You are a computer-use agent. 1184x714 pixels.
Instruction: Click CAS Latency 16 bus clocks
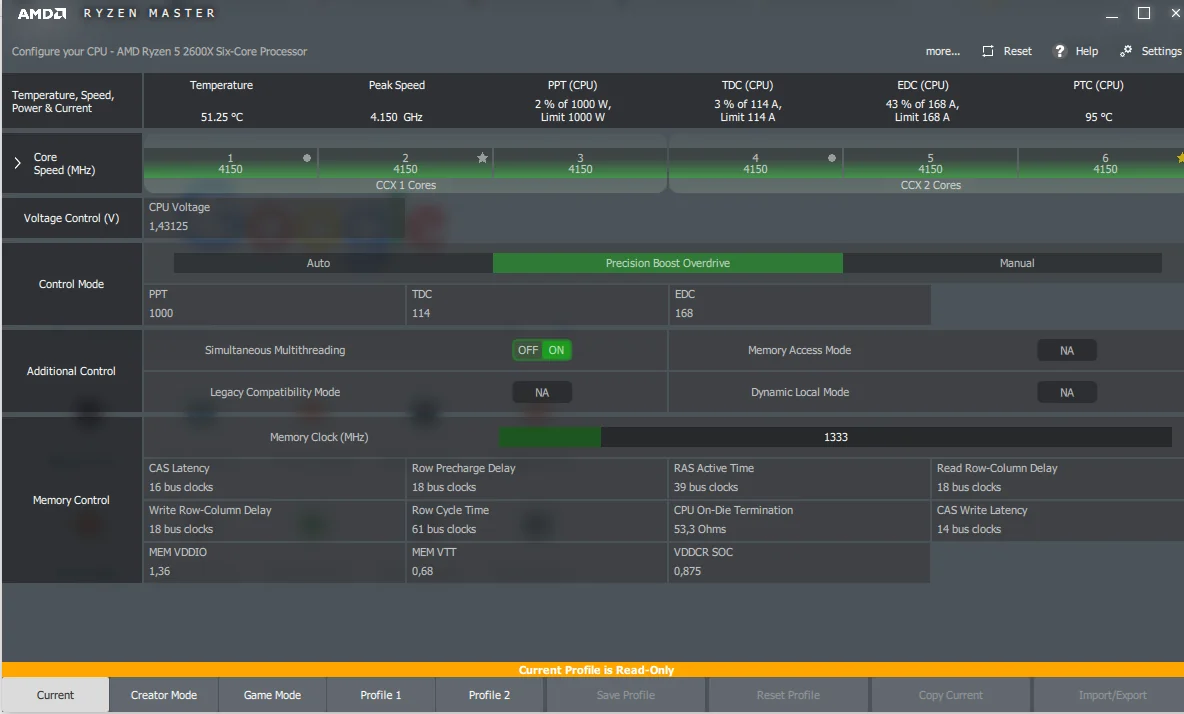click(x=181, y=488)
